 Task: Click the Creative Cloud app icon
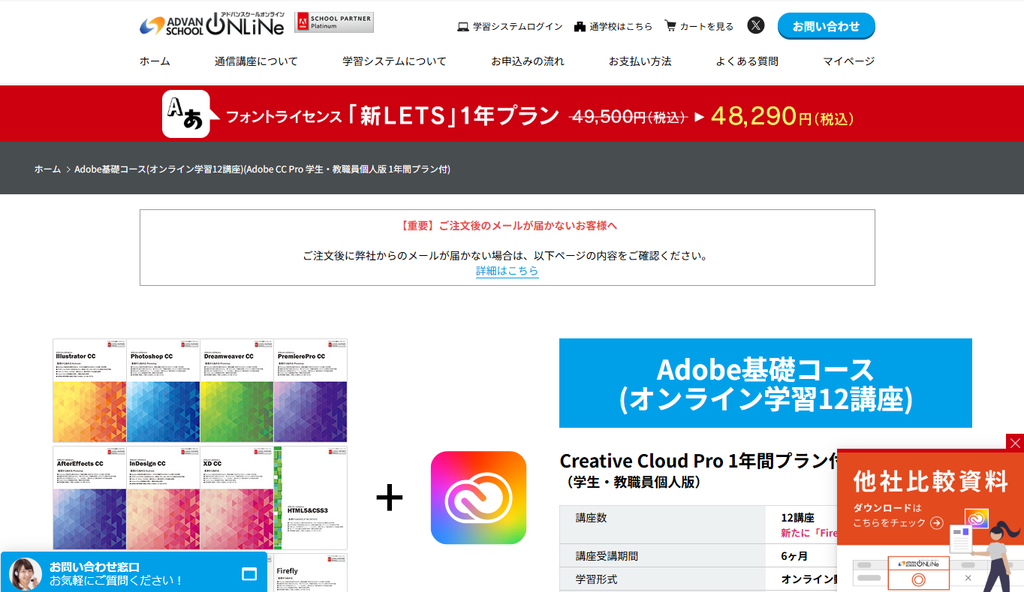click(x=478, y=498)
